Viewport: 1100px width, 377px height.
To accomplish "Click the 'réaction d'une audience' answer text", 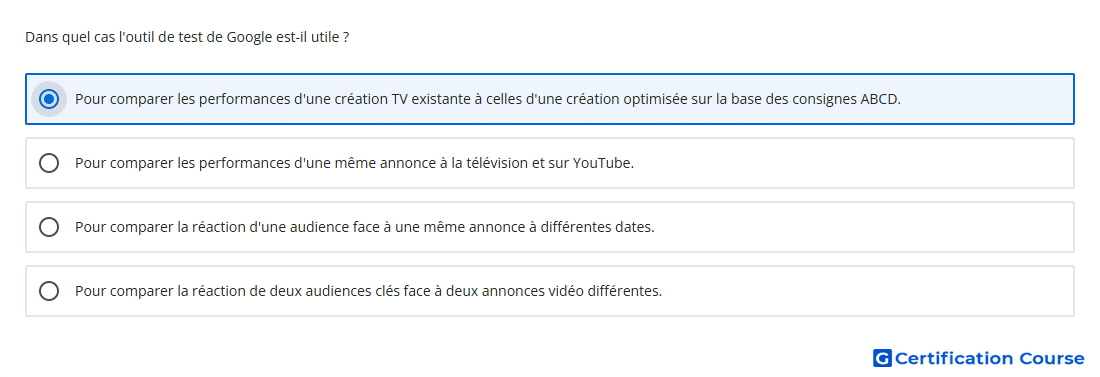I will coord(365,227).
